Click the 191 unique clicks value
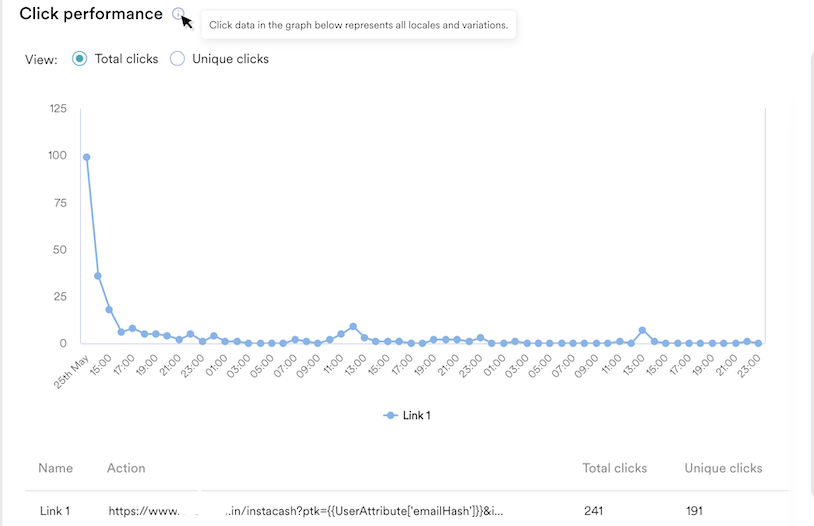This screenshot has width=814, height=526. 694,511
